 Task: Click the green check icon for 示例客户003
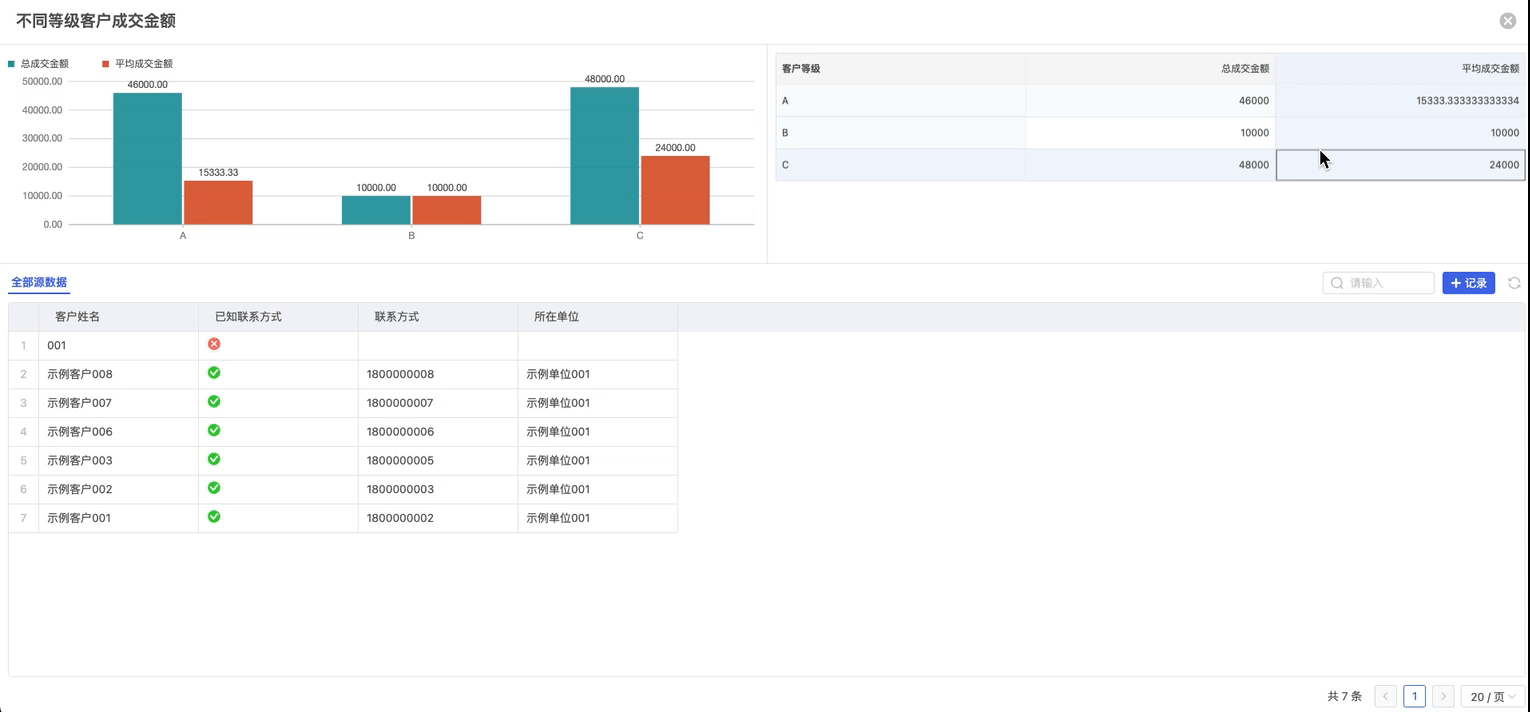[x=214, y=459]
